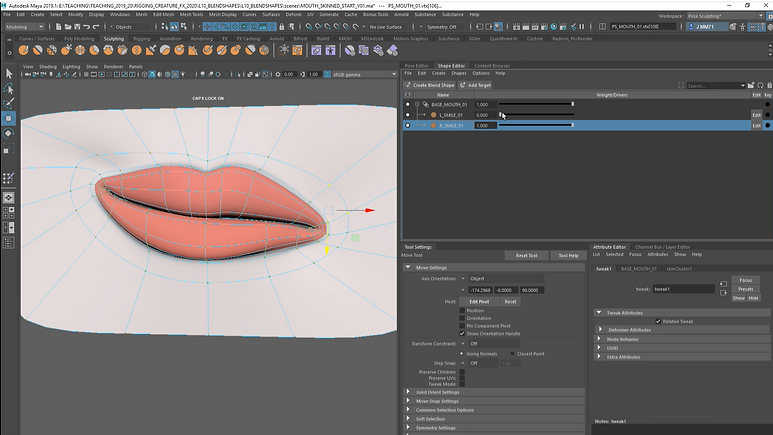Click the selection lock padlock icon
Viewport: 773px width, 435px height.
click(281, 27)
